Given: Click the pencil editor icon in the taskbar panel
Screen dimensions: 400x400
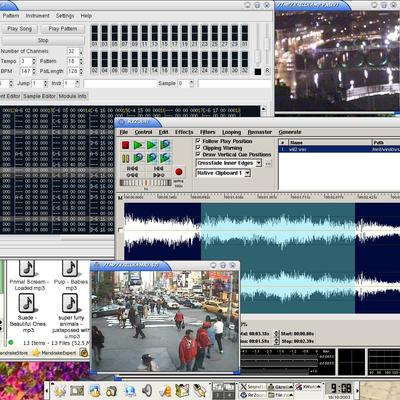Looking at the screenshot, I should tap(199, 390).
